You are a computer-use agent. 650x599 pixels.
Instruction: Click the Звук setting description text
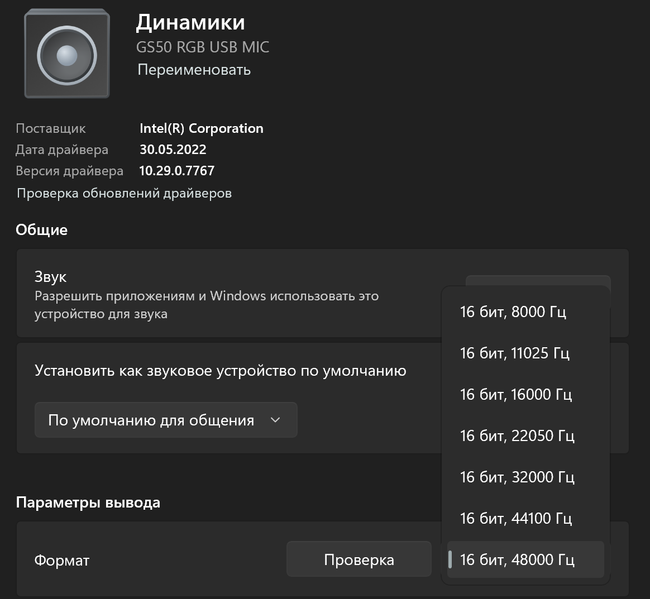(206, 305)
